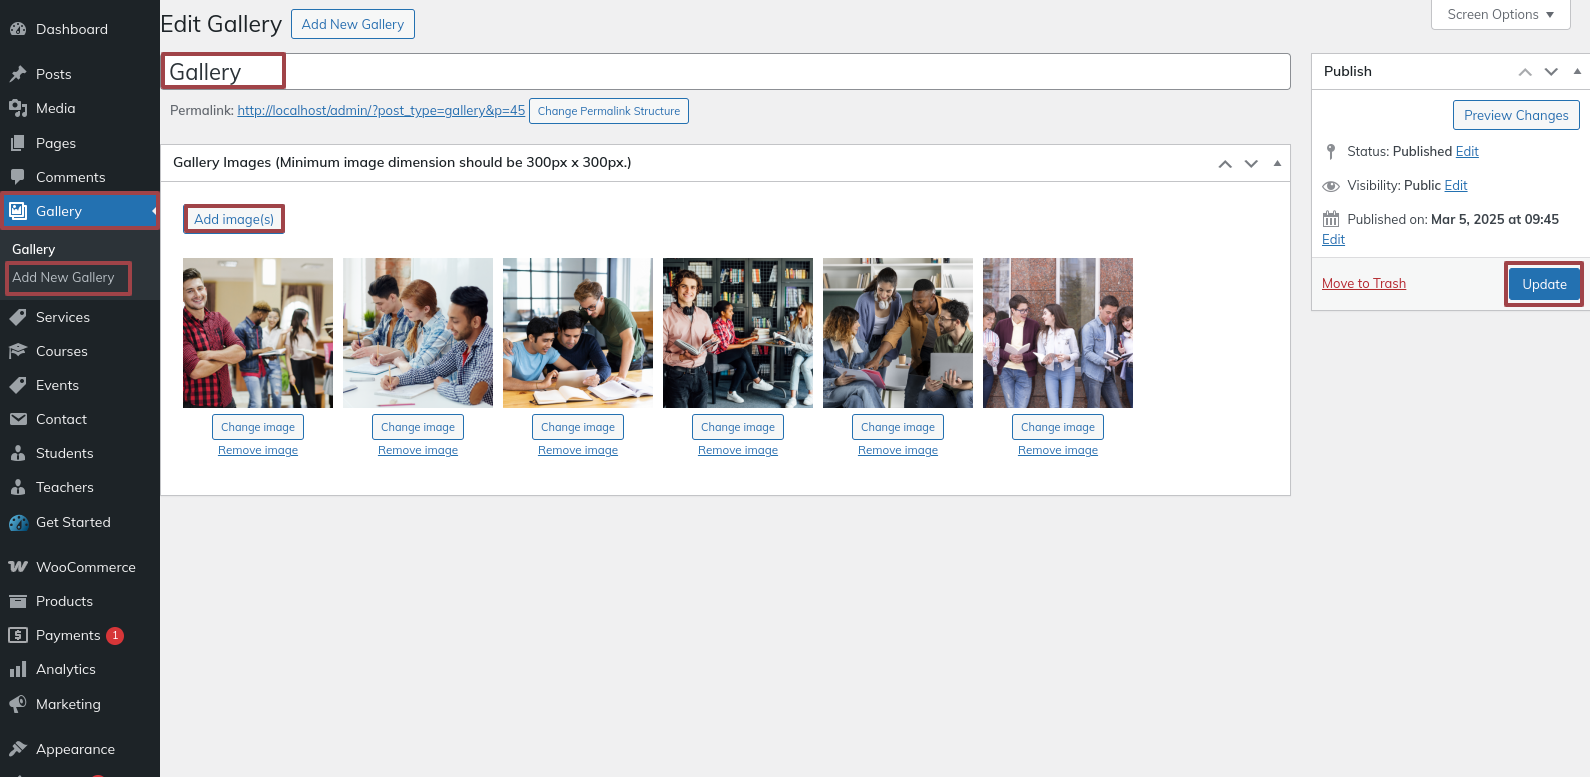Screen dimensions: 1590x777
Task: Click the Posts pin icon
Action: click(x=18, y=74)
